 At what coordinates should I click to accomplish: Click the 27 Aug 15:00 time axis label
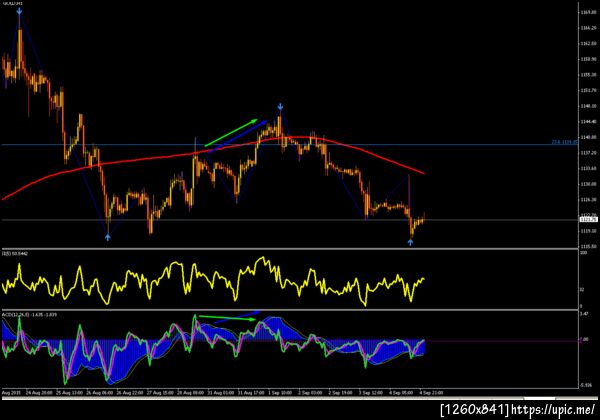[160, 393]
